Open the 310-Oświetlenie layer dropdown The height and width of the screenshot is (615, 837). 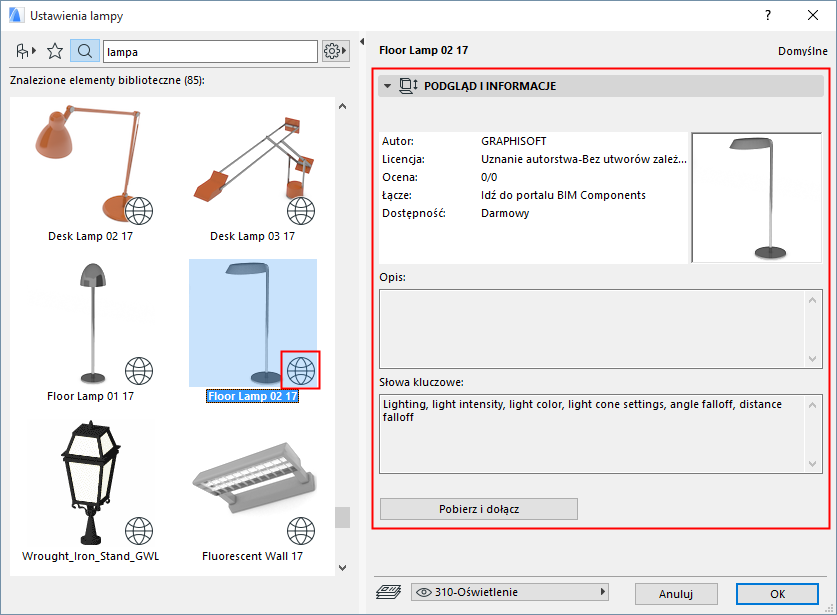coord(510,592)
